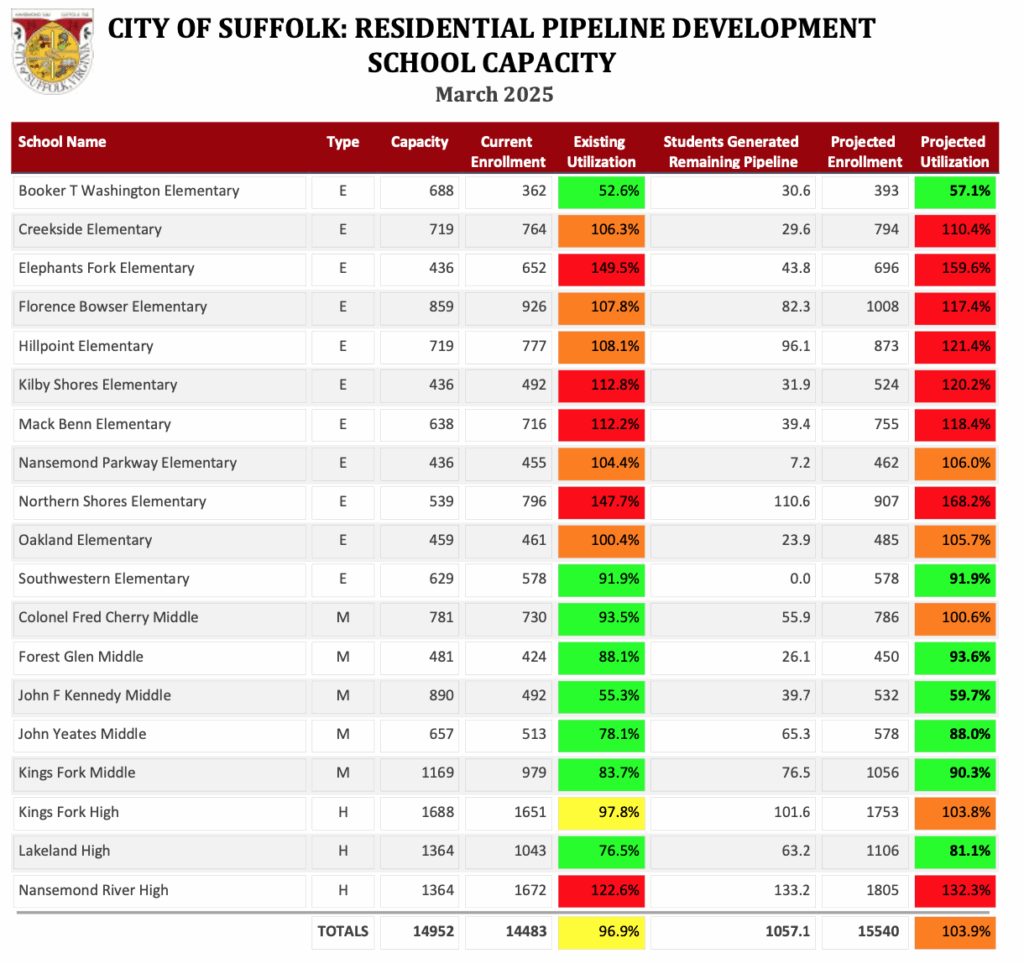Select the School Name column header
This screenshot has width=1024, height=964.
click(x=62, y=142)
